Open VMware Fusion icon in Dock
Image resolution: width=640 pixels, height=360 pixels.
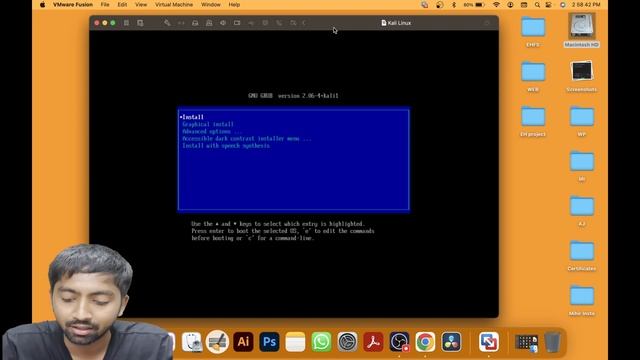(x=489, y=342)
